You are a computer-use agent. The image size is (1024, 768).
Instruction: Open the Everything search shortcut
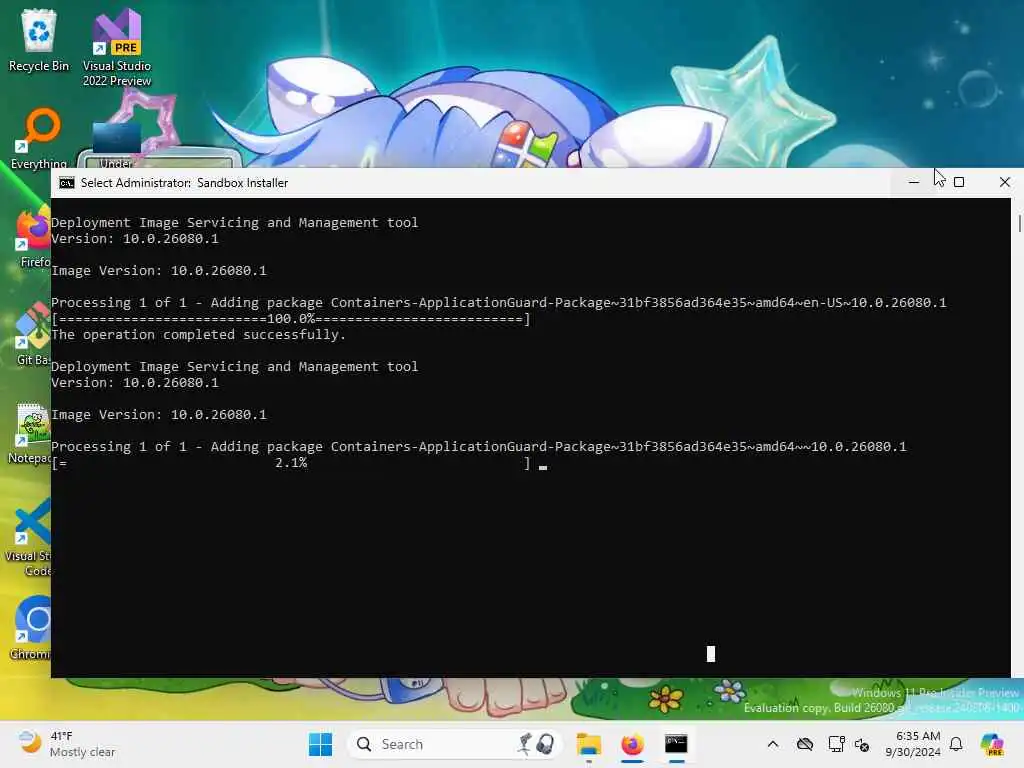[x=39, y=138]
